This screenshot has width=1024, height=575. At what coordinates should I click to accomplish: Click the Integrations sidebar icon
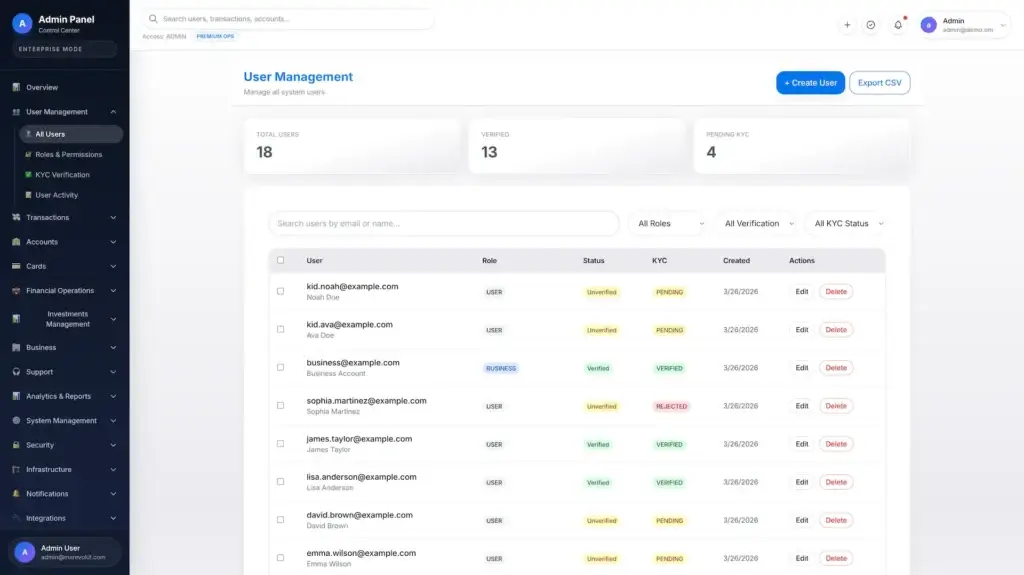pyautogui.click(x=16, y=518)
